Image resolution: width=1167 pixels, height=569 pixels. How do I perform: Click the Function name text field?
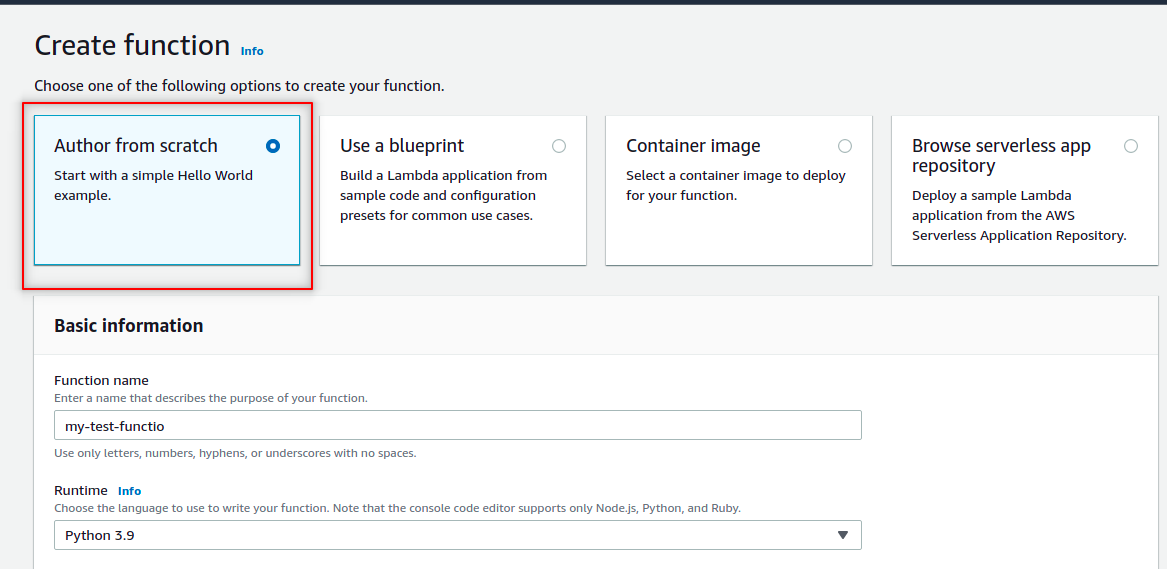[x=457, y=426]
